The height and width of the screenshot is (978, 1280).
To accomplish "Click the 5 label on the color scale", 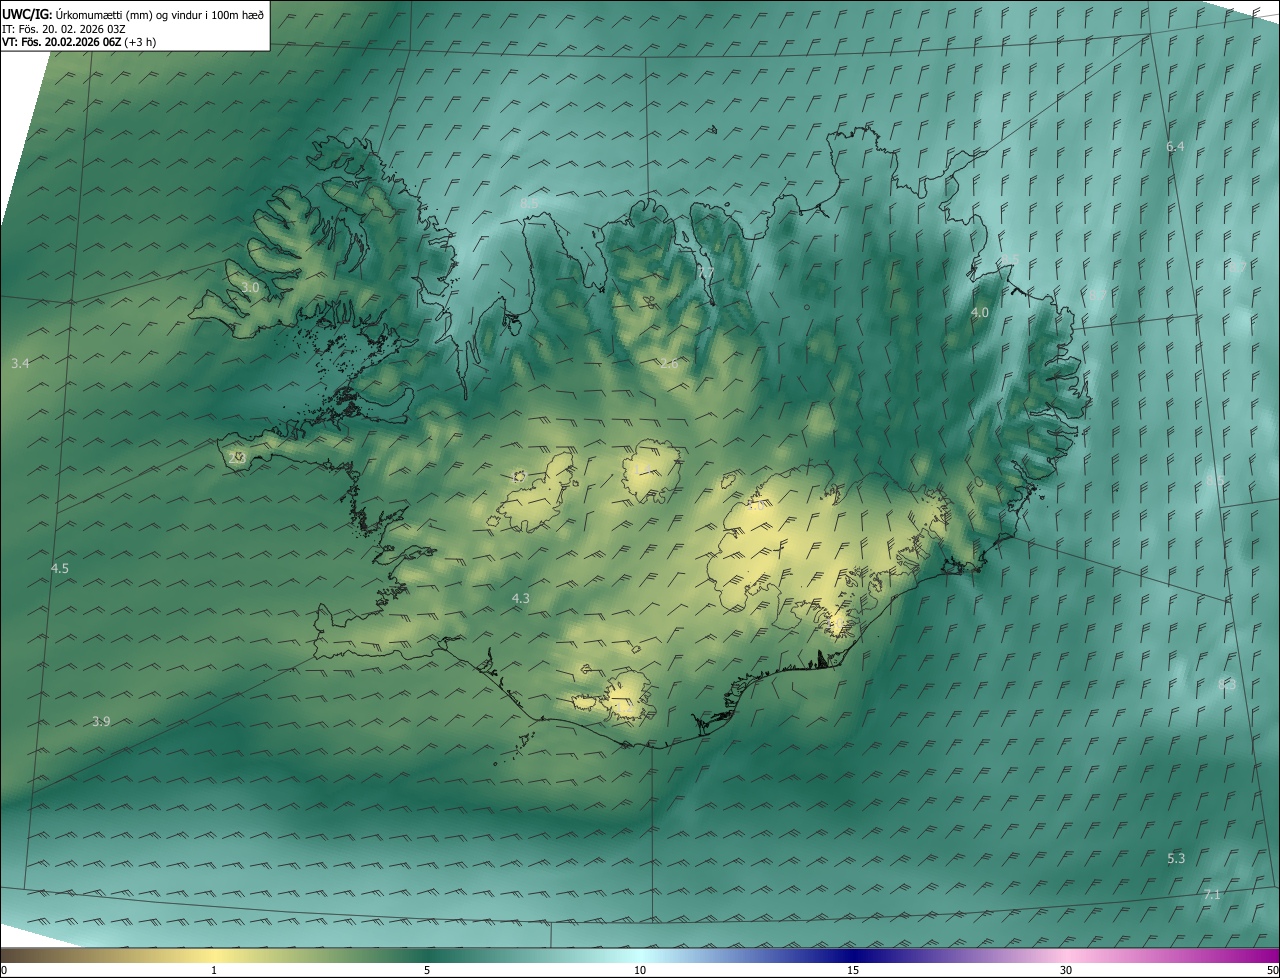I will [x=427, y=970].
